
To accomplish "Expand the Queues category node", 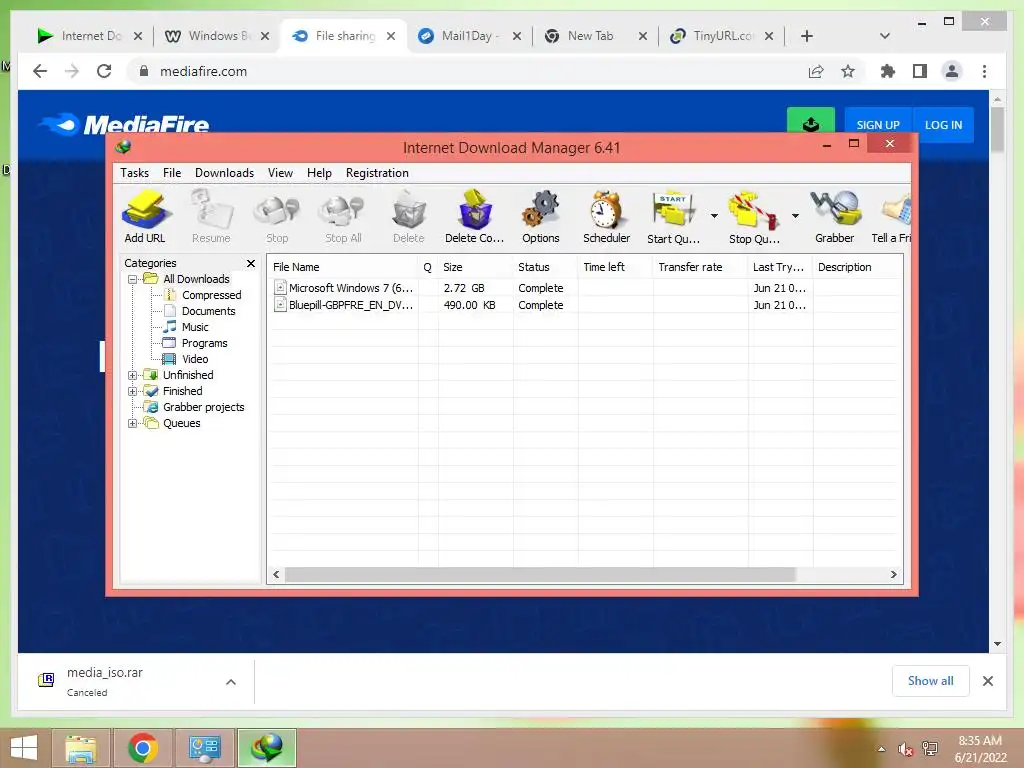I will tap(133, 424).
